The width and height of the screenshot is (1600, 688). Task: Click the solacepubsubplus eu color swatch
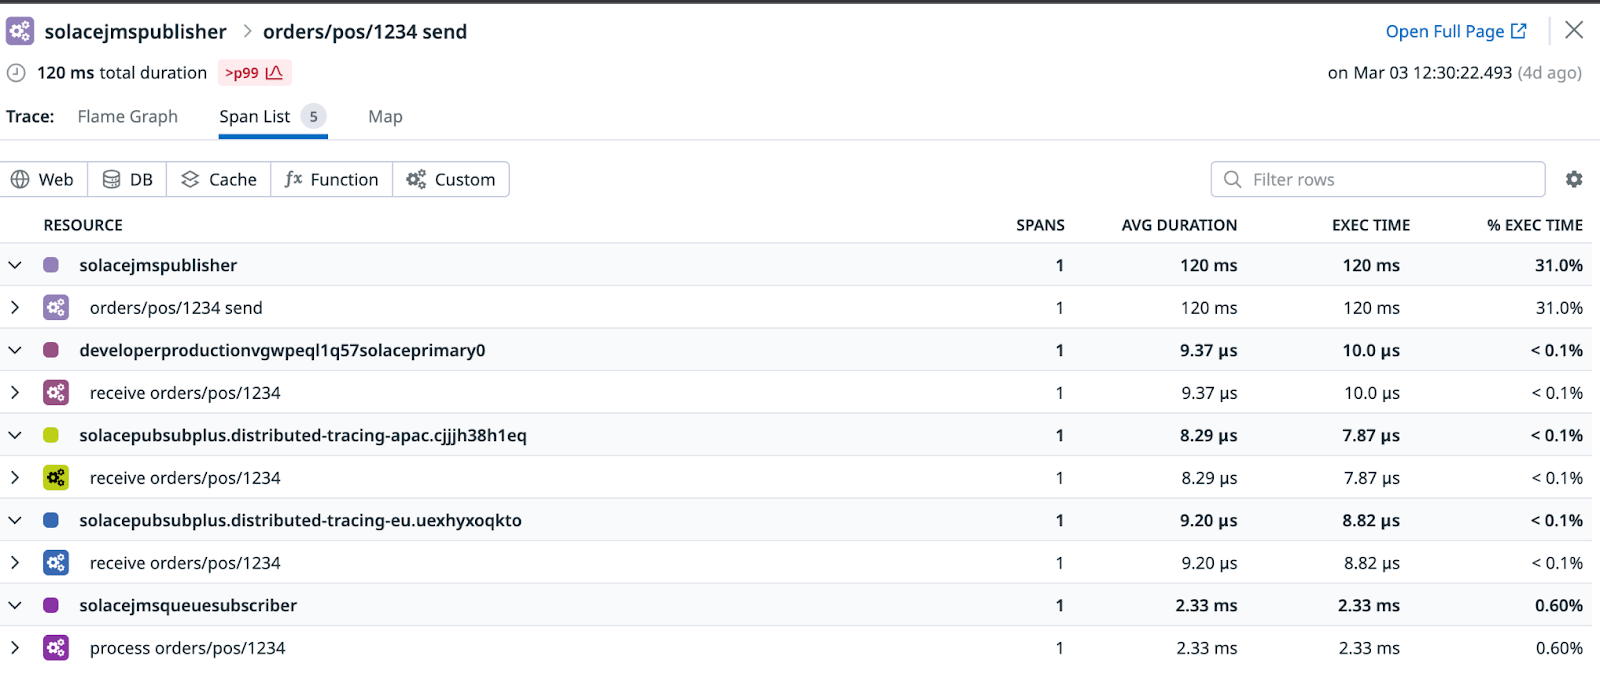click(x=51, y=520)
